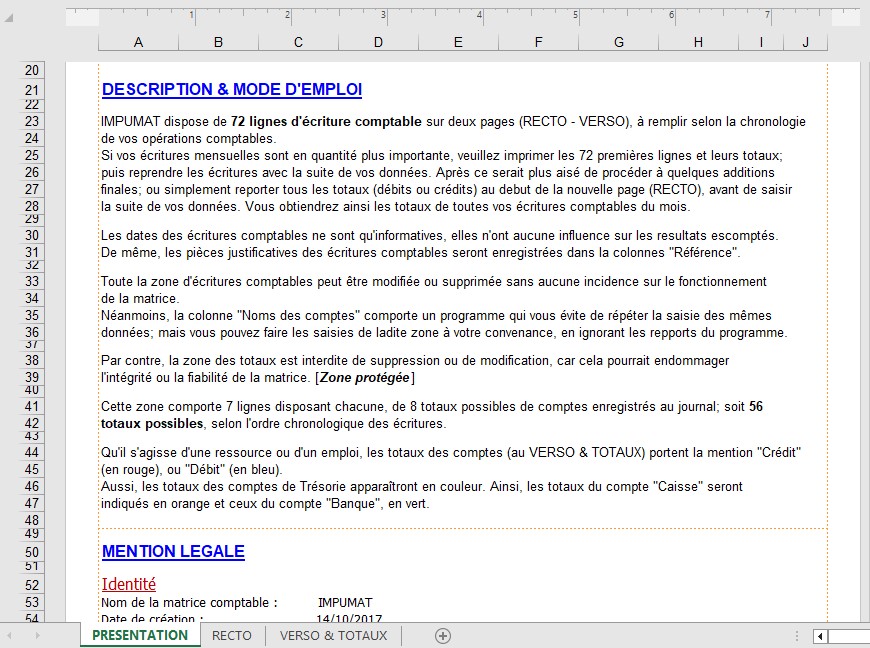This screenshot has width=870, height=648.
Task: Click the tab bar split handle dots
Action: pyautogui.click(x=797, y=636)
